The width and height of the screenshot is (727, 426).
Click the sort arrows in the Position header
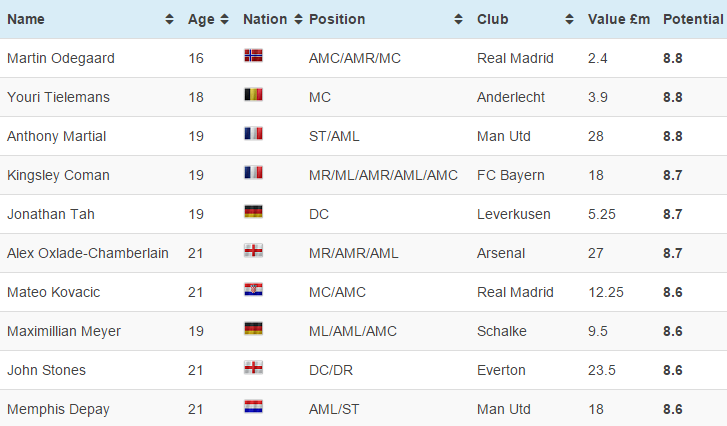[458, 19]
